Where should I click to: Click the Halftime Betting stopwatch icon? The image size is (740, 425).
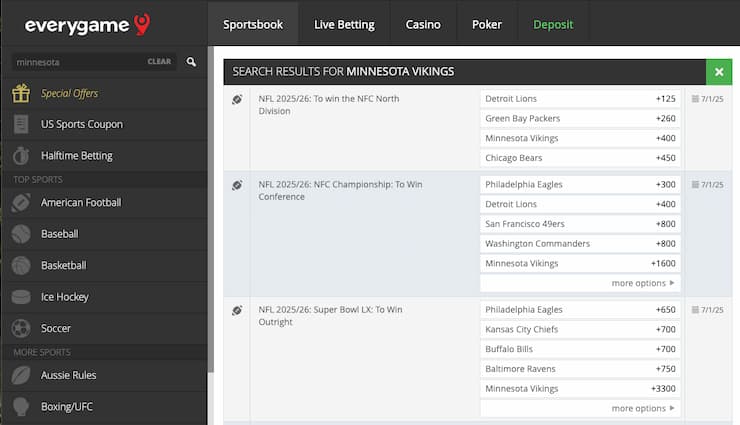[x=21, y=156]
